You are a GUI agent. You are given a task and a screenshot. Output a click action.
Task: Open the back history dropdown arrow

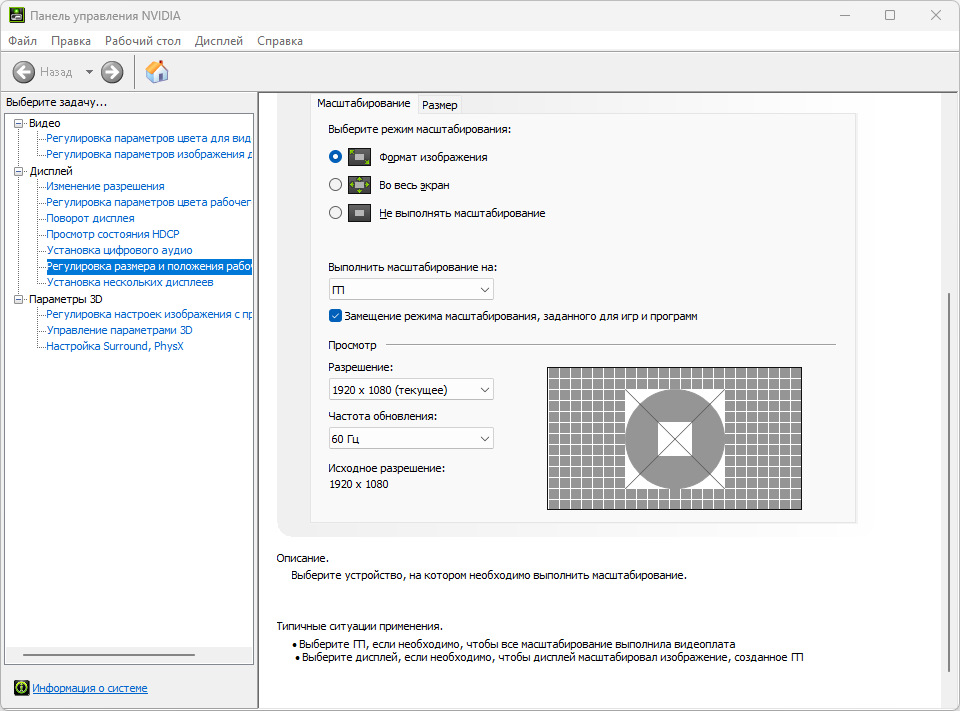89,72
